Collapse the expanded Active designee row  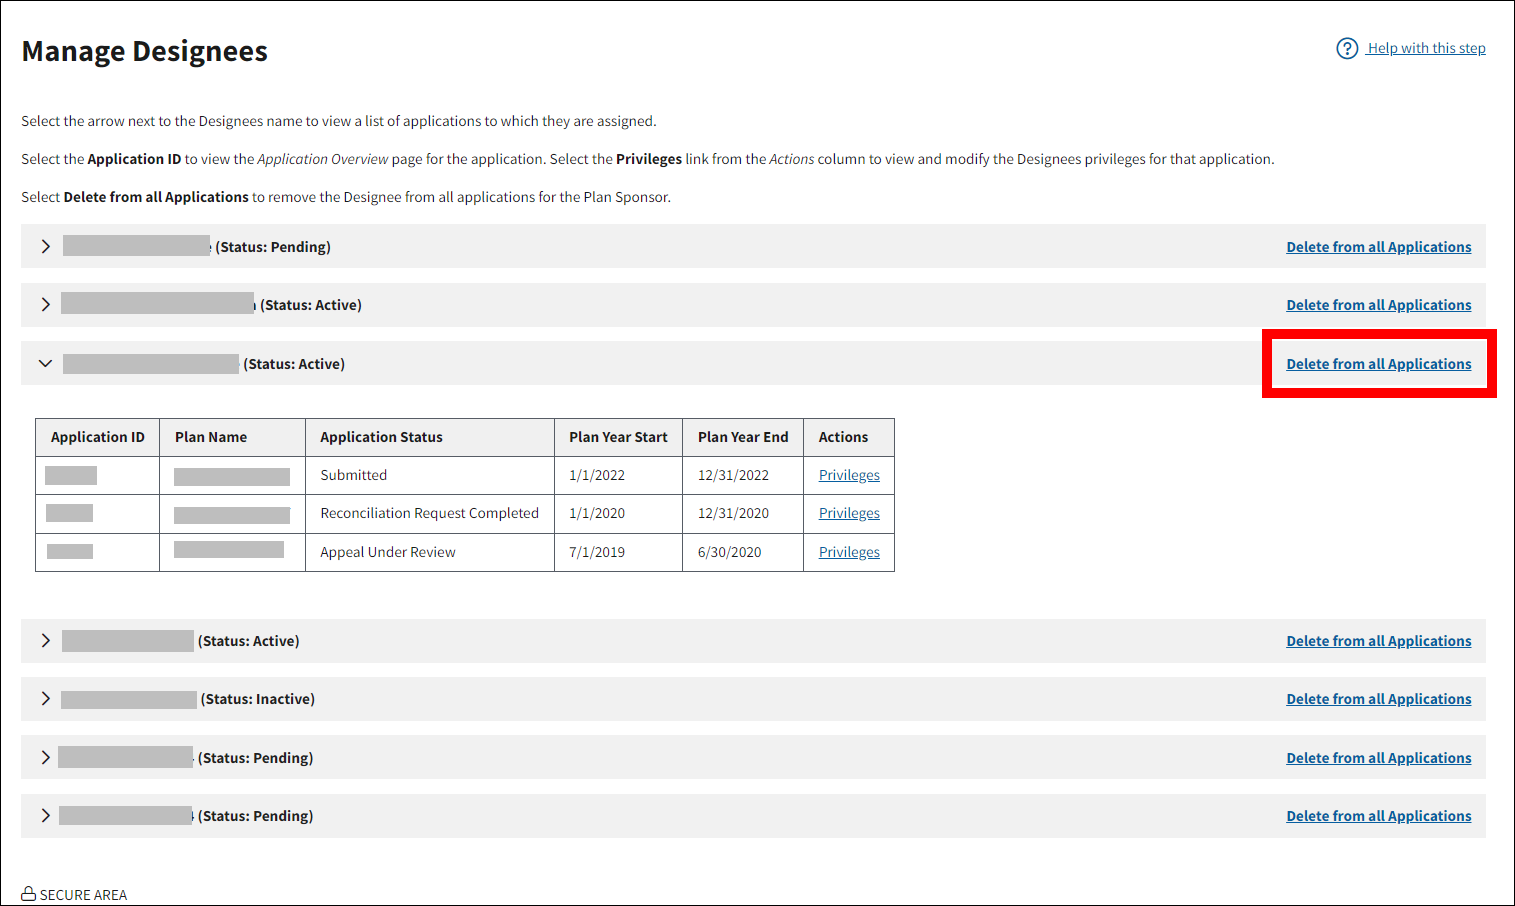click(x=45, y=364)
